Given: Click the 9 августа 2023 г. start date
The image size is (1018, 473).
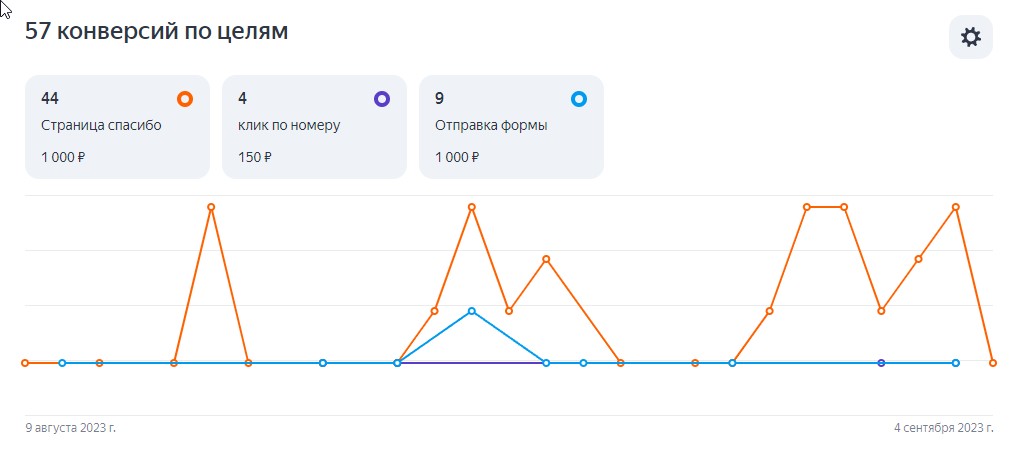Looking at the screenshot, I should [70, 428].
